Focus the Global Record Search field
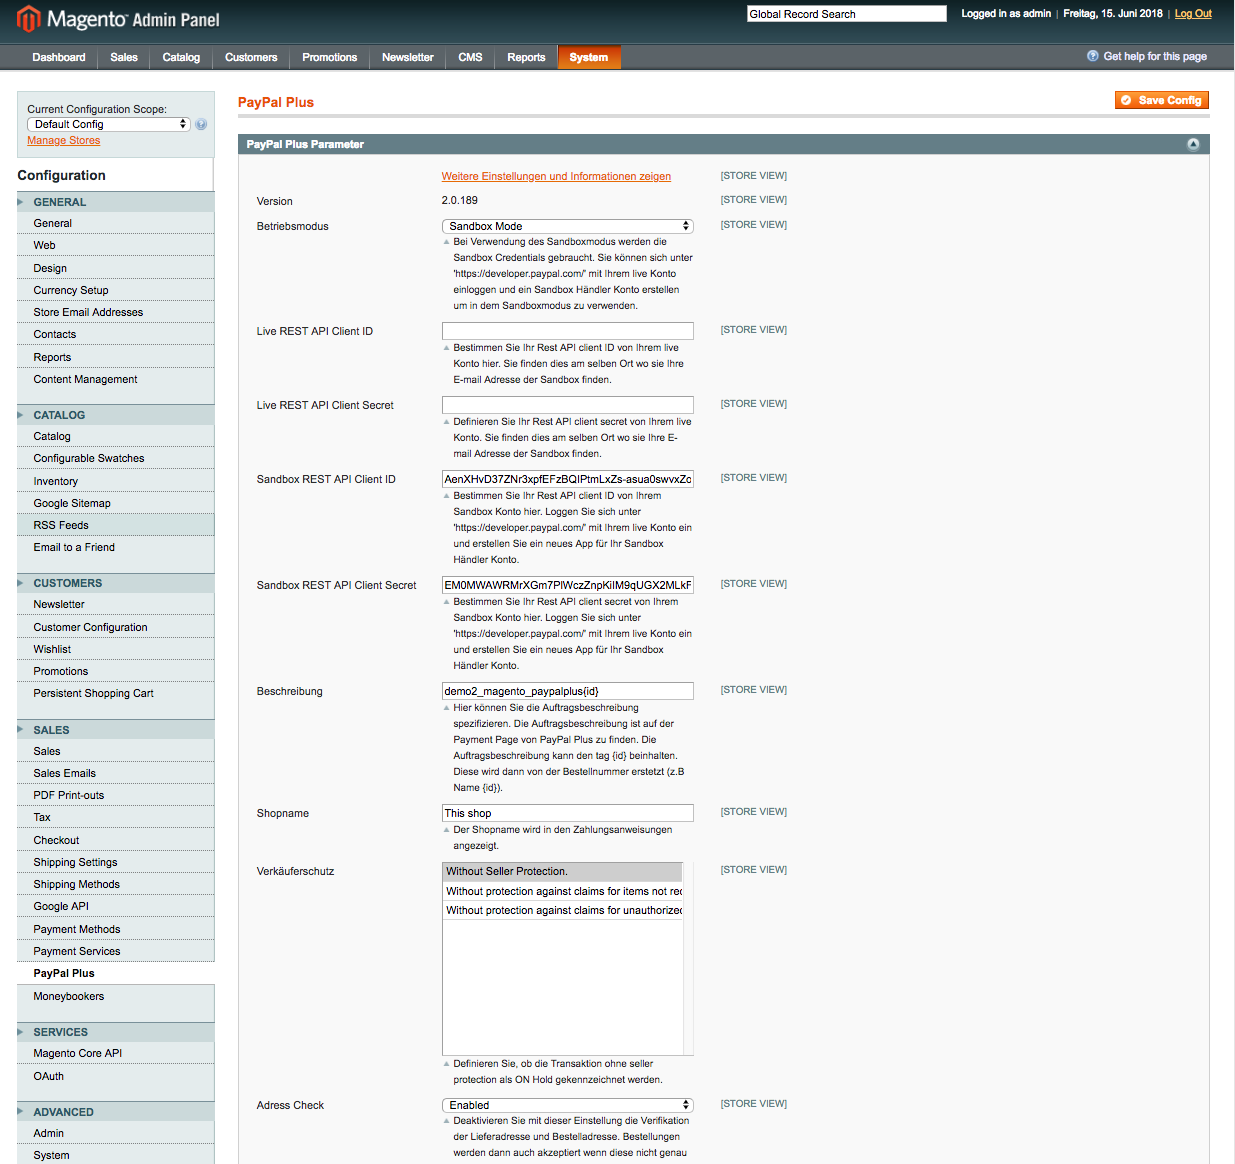Viewport: 1235px width, 1164px height. click(x=846, y=14)
